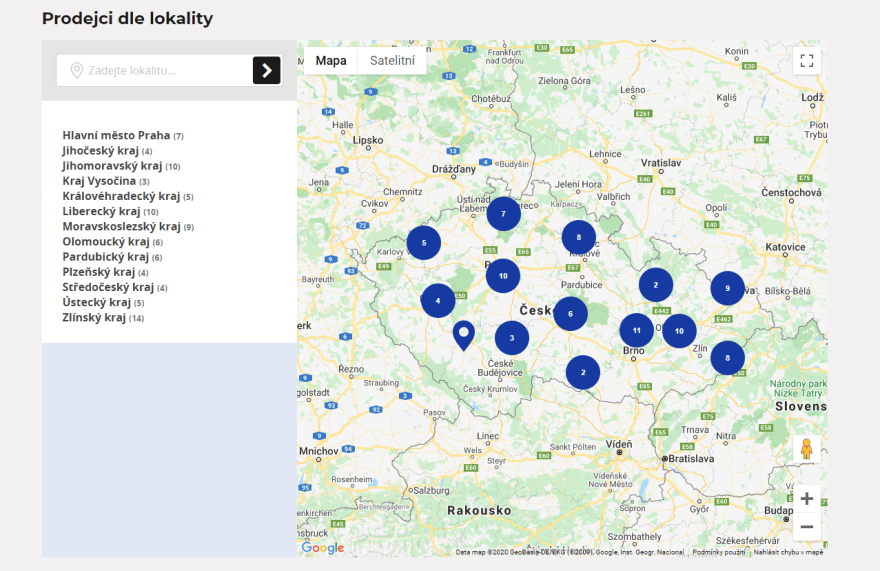Switch to Satelitní view

392,61
